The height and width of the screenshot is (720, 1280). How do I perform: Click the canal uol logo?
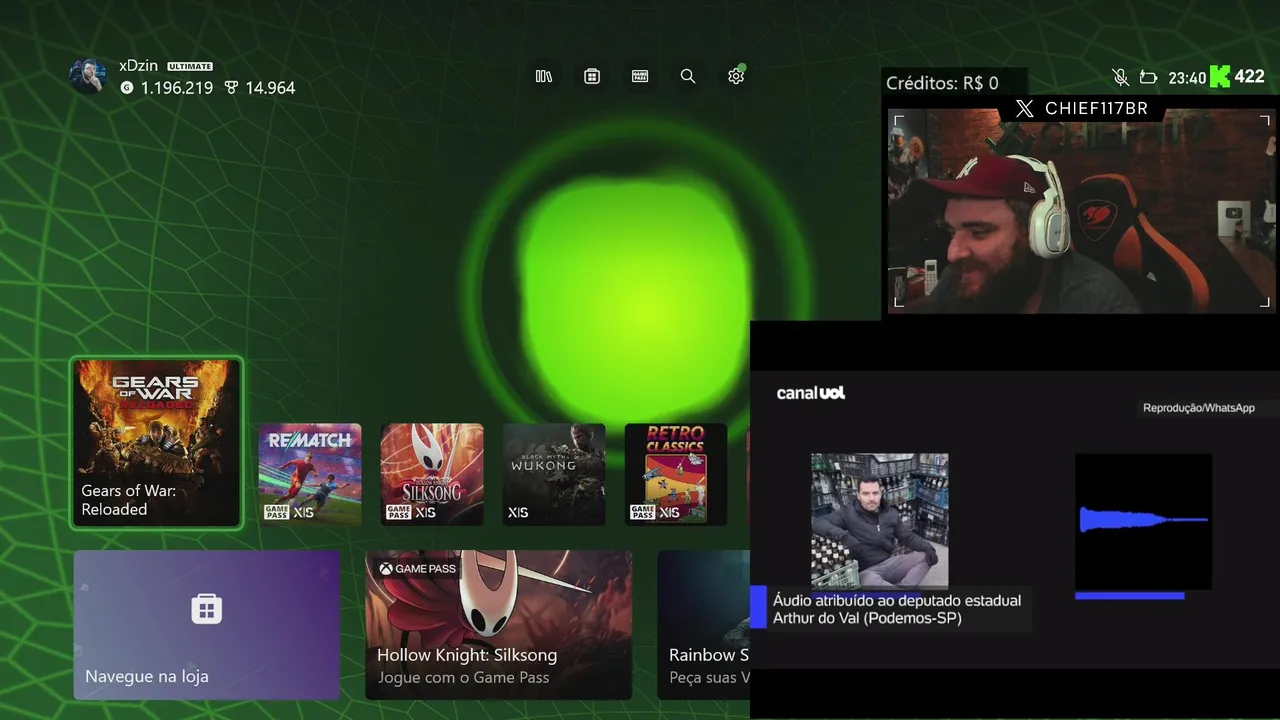811,393
